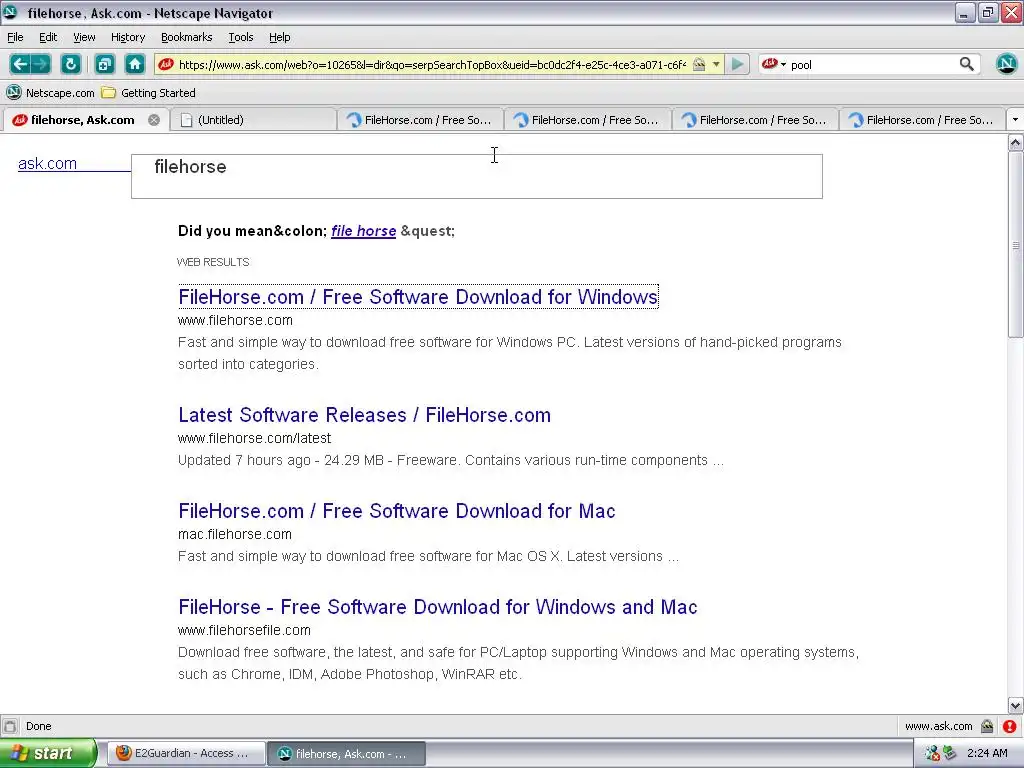Click the Ask site icon in the address bar
Viewport: 1024px width, 768px height.
(166, 64)
